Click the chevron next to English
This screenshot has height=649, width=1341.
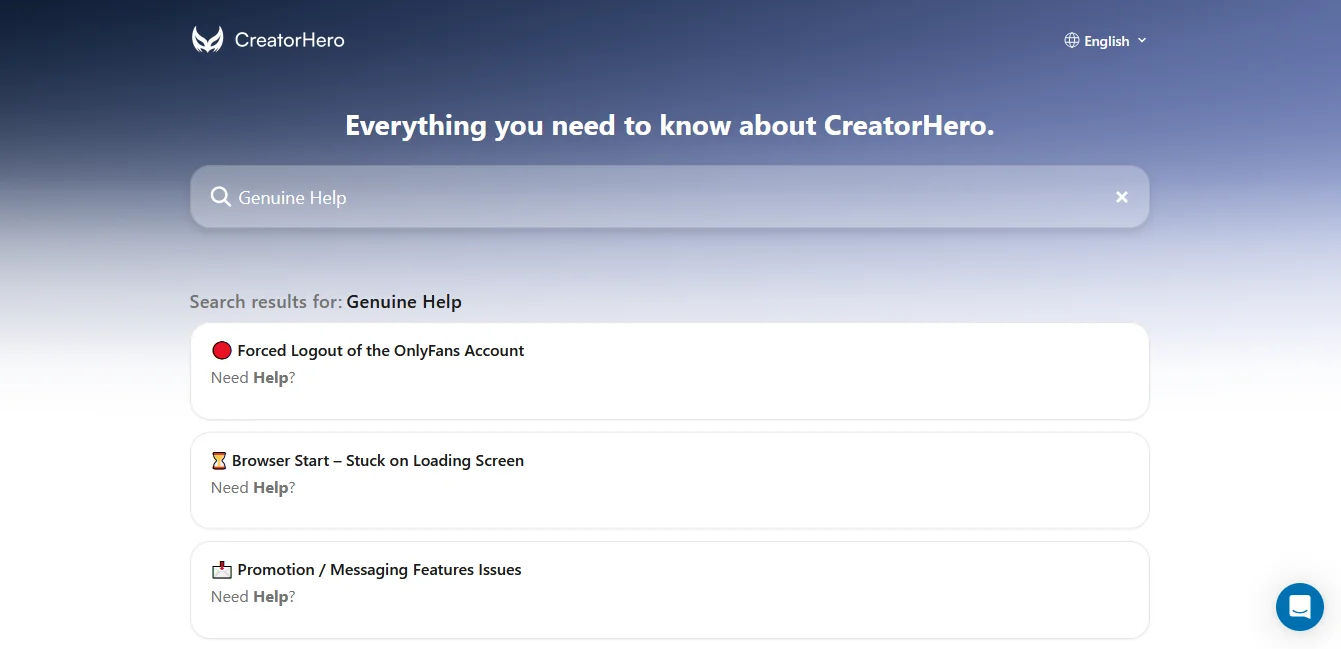[1142, 40]
